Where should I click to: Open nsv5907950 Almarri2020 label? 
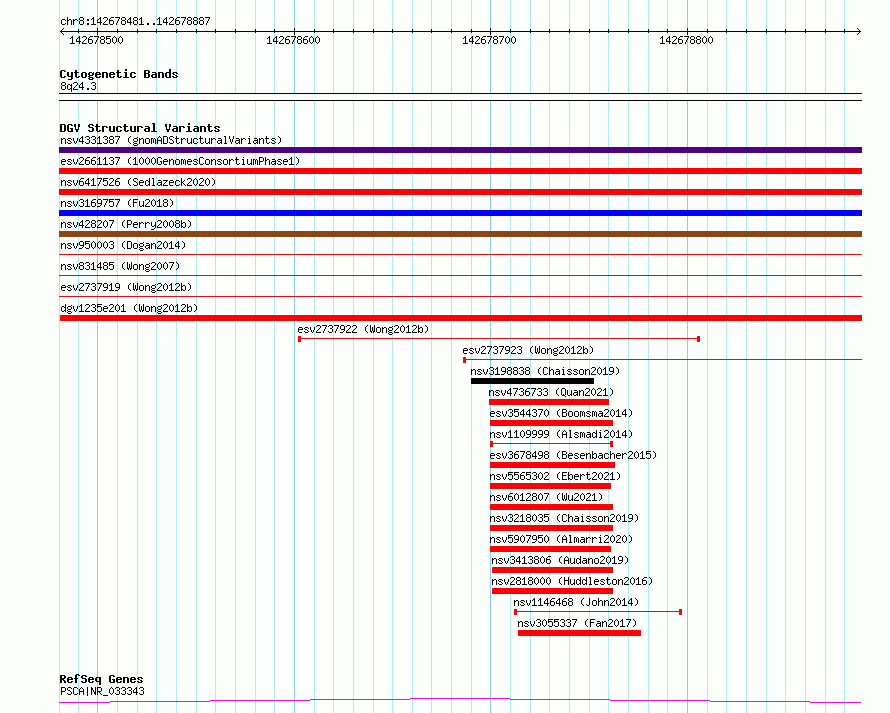coord(561,539)
